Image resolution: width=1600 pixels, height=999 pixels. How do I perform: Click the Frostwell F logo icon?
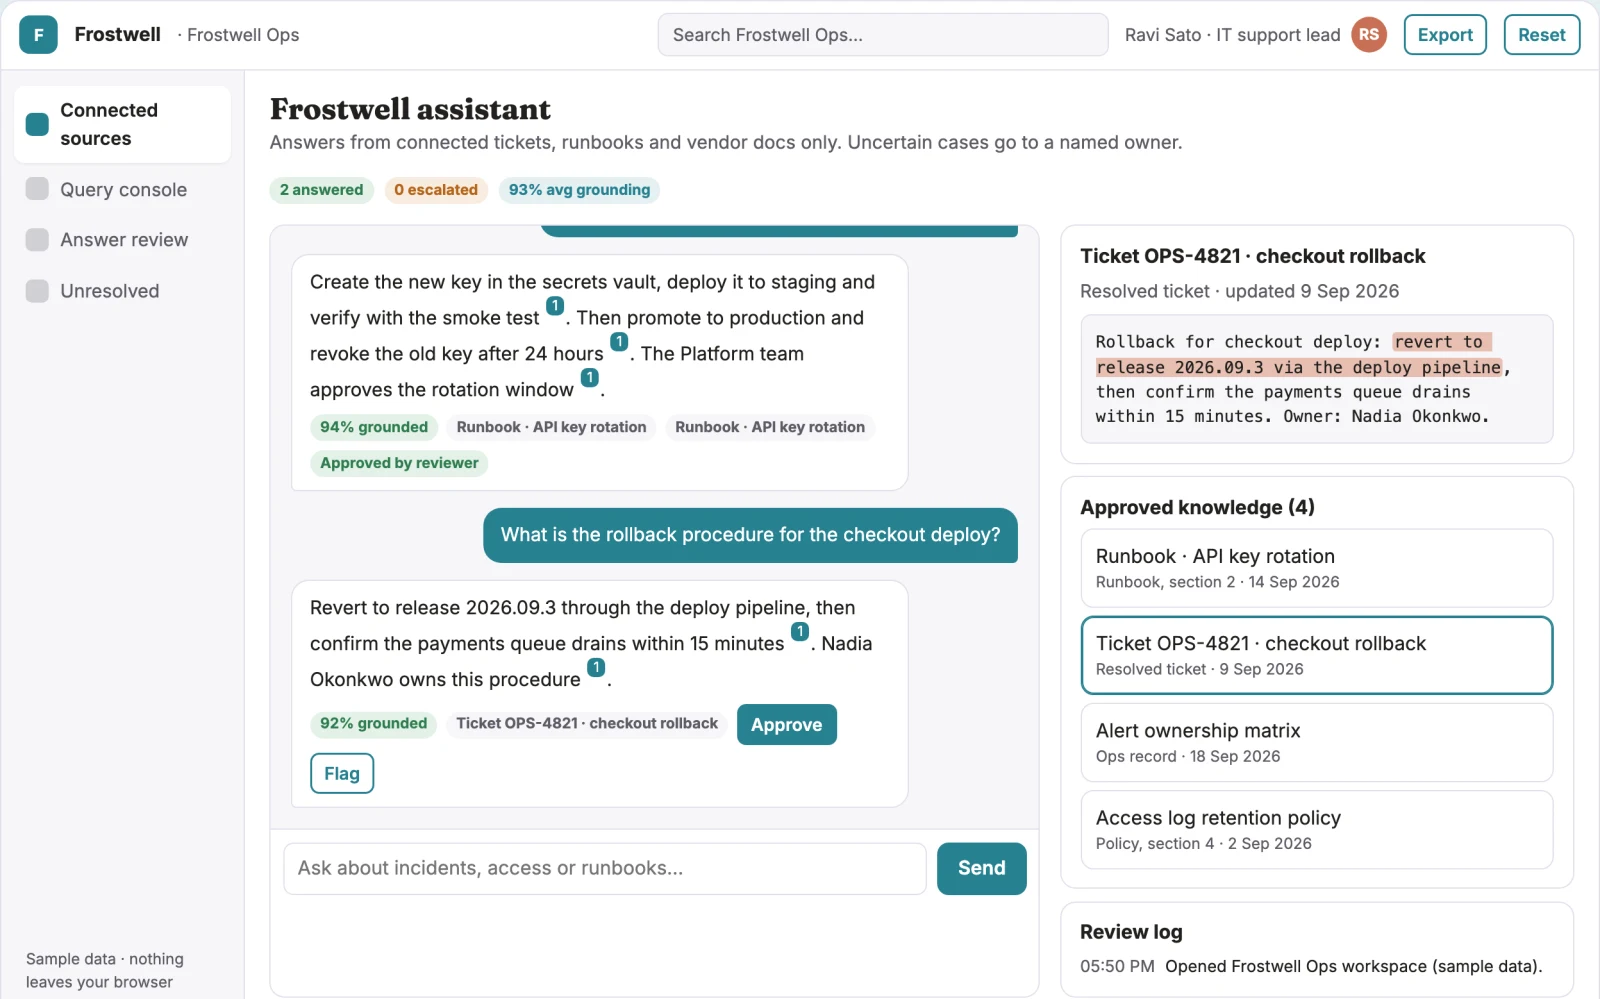38,35
